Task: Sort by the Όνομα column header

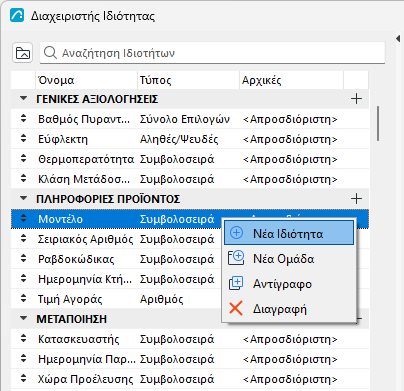Action: coord(86,80)
